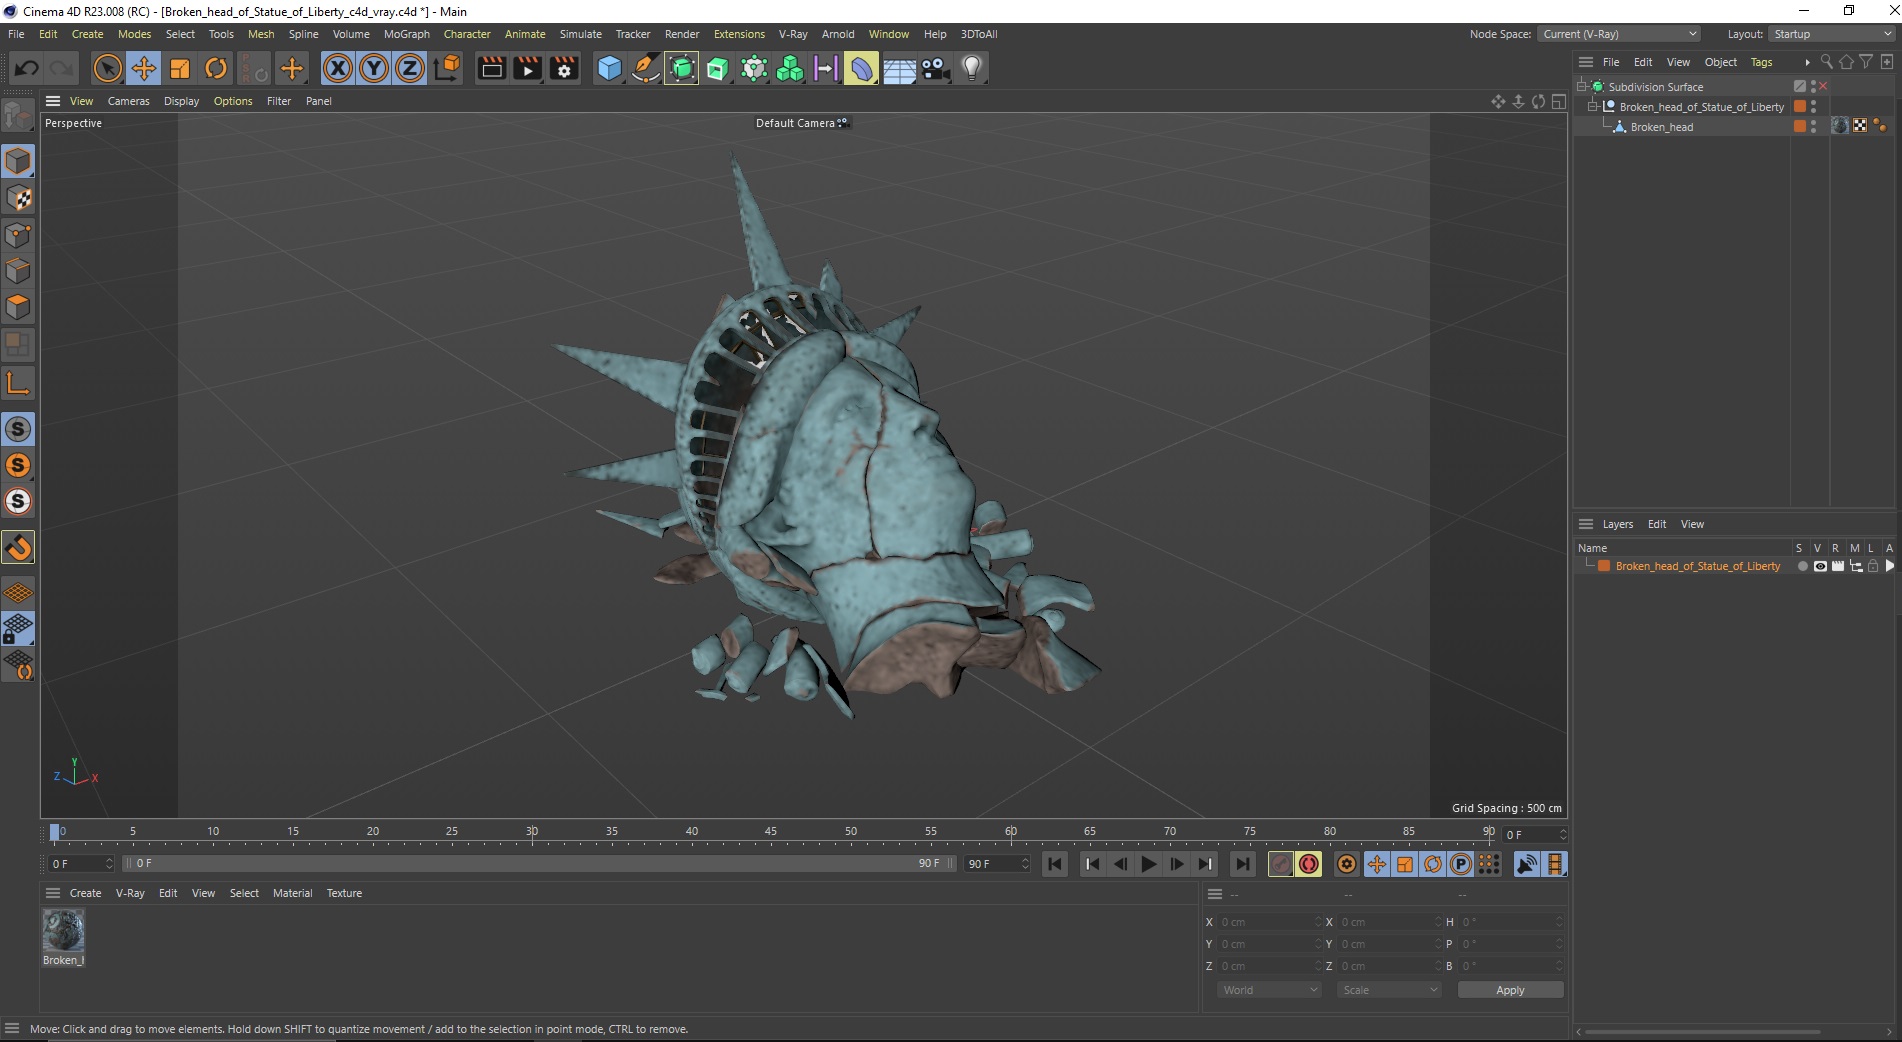
Task: Open Node Space dropdown
Action: pos(1619,34)
